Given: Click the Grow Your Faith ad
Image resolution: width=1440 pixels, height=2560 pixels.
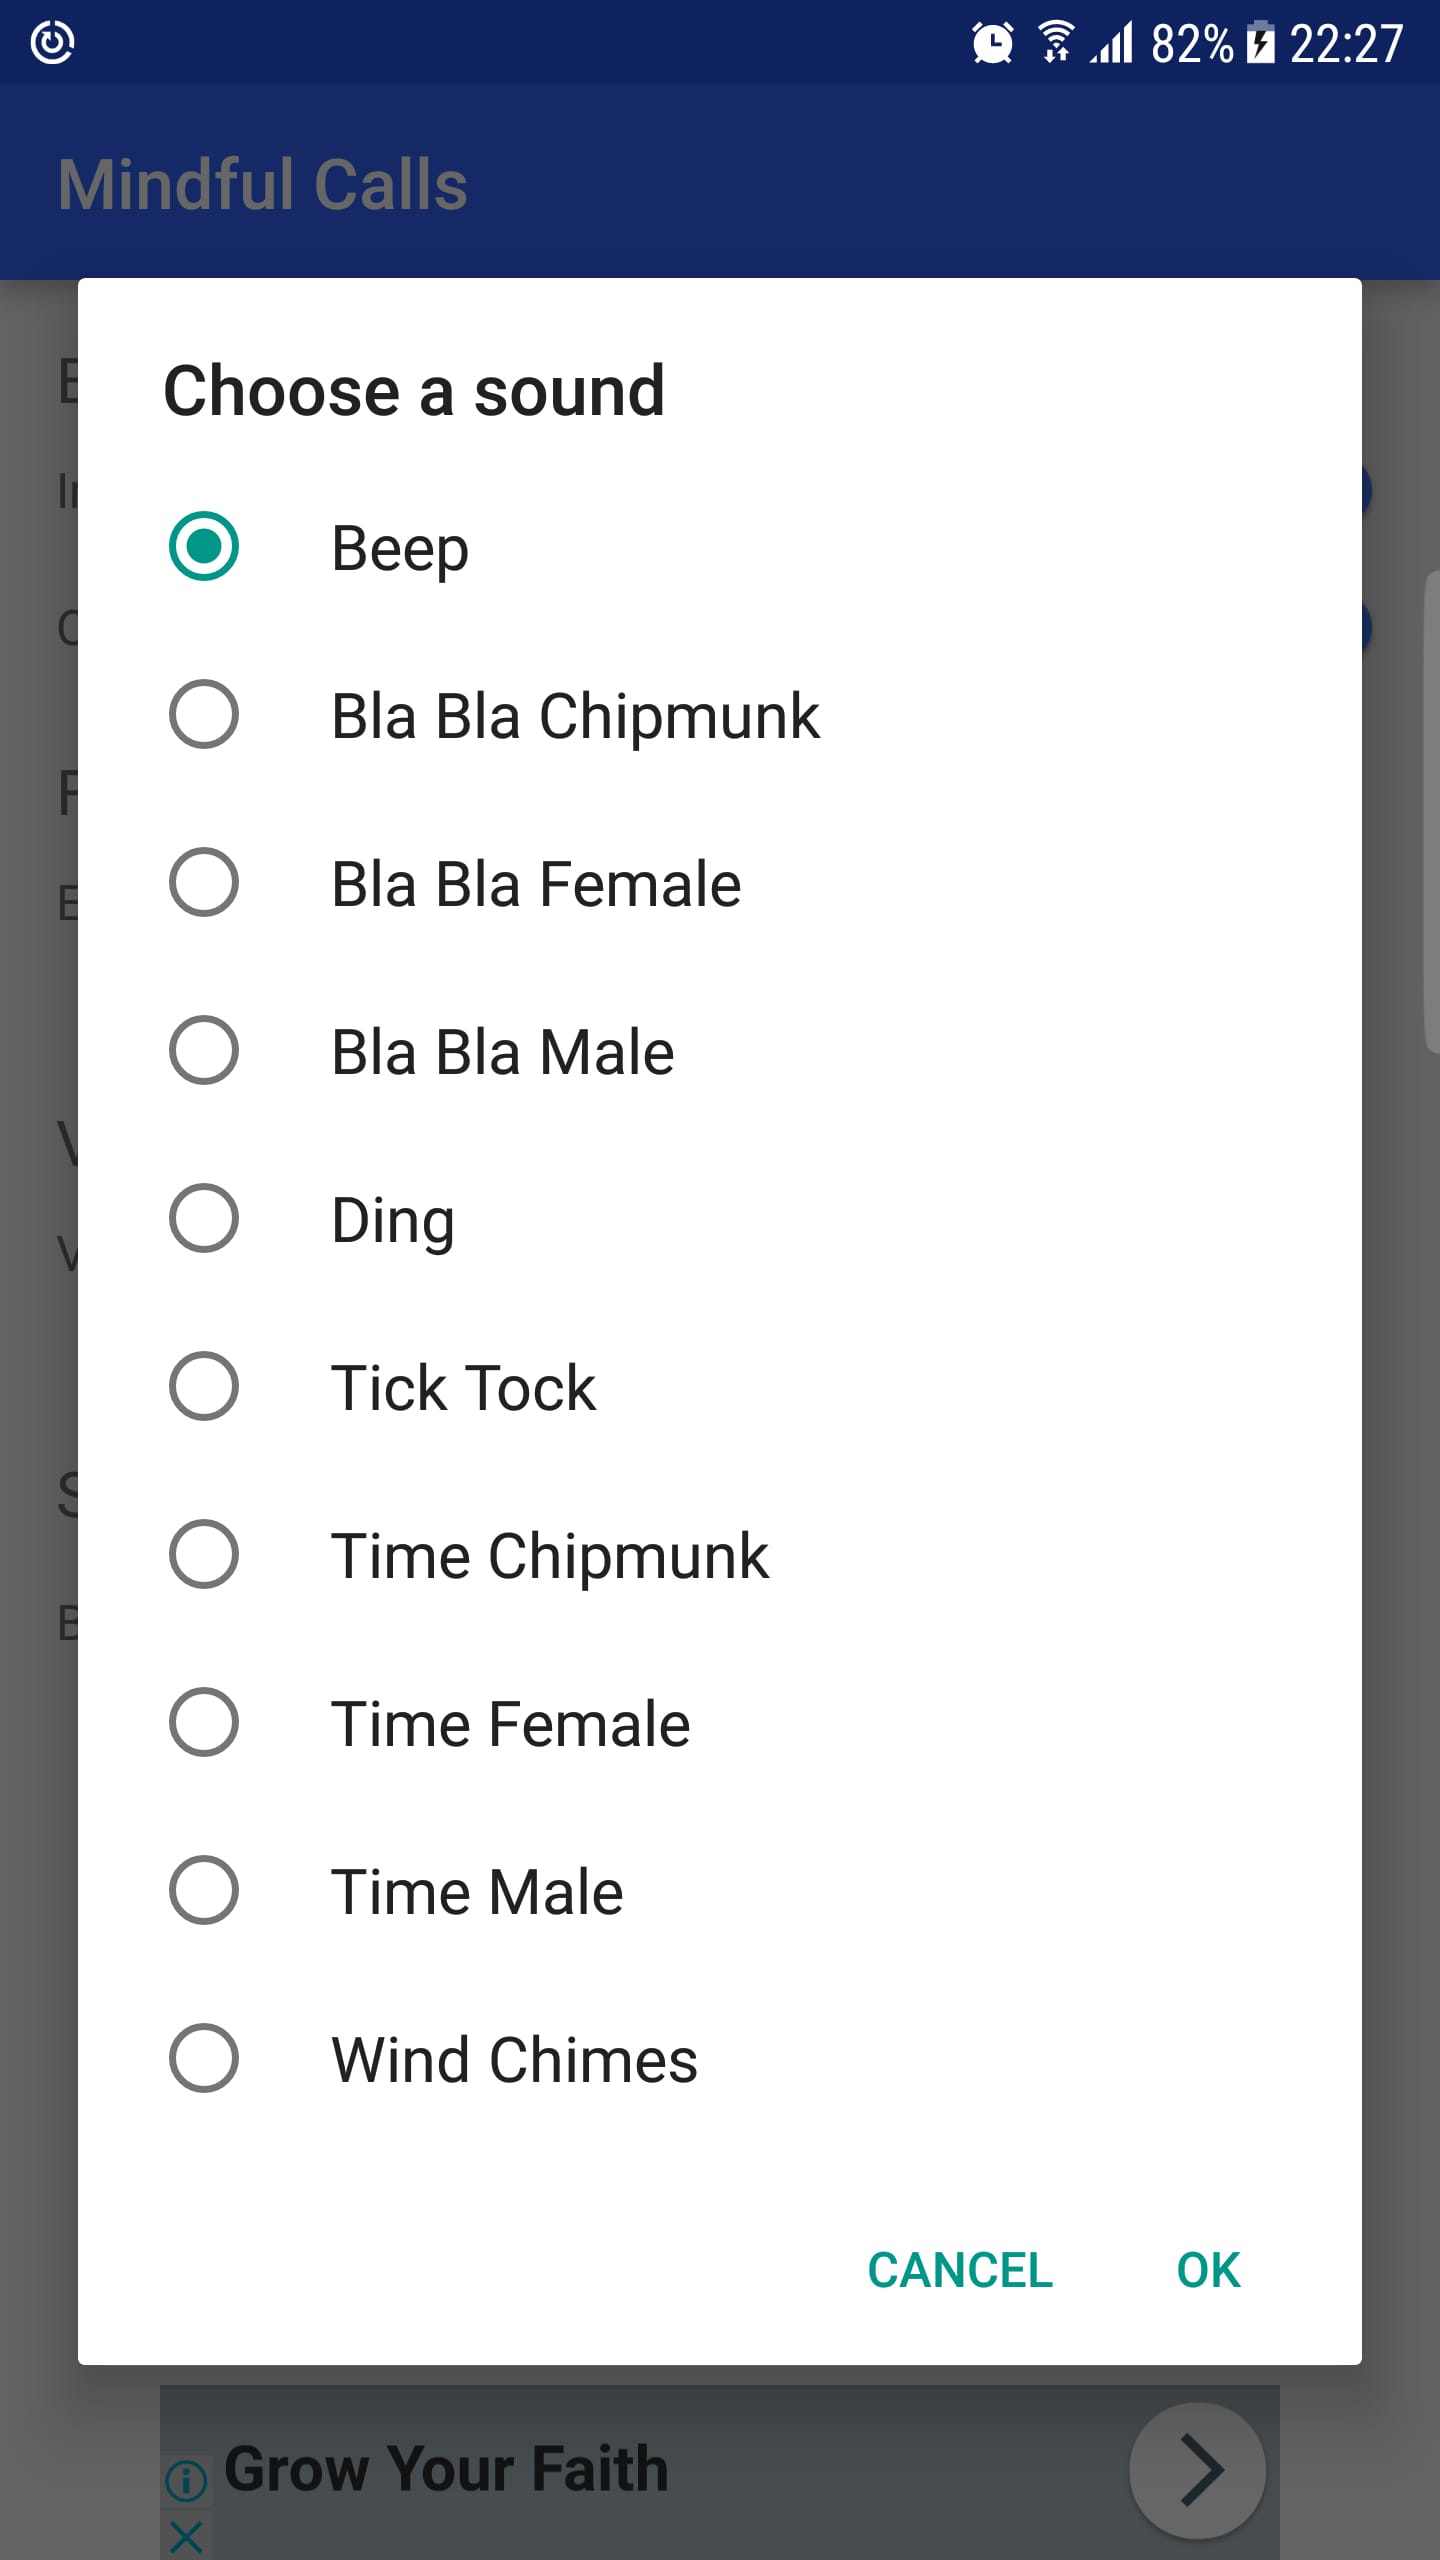Looking at the screenshot, I should [446, 2468].
